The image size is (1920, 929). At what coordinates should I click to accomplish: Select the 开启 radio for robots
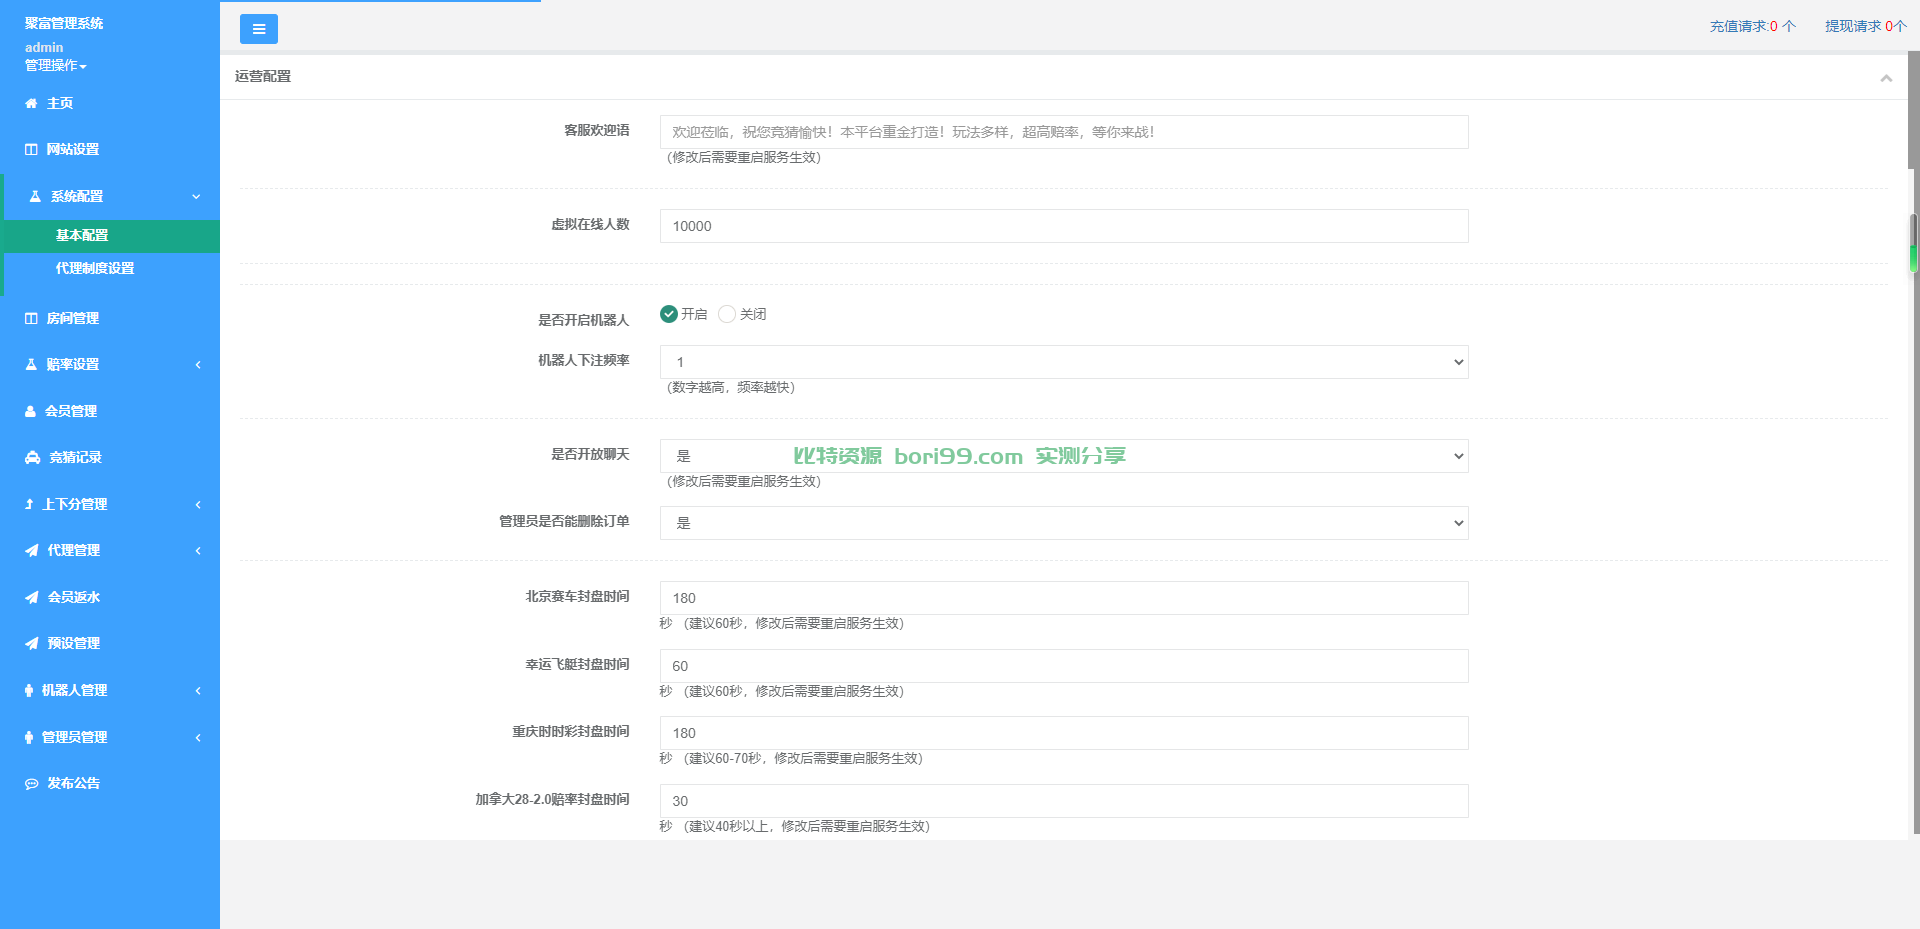[669, 314]
